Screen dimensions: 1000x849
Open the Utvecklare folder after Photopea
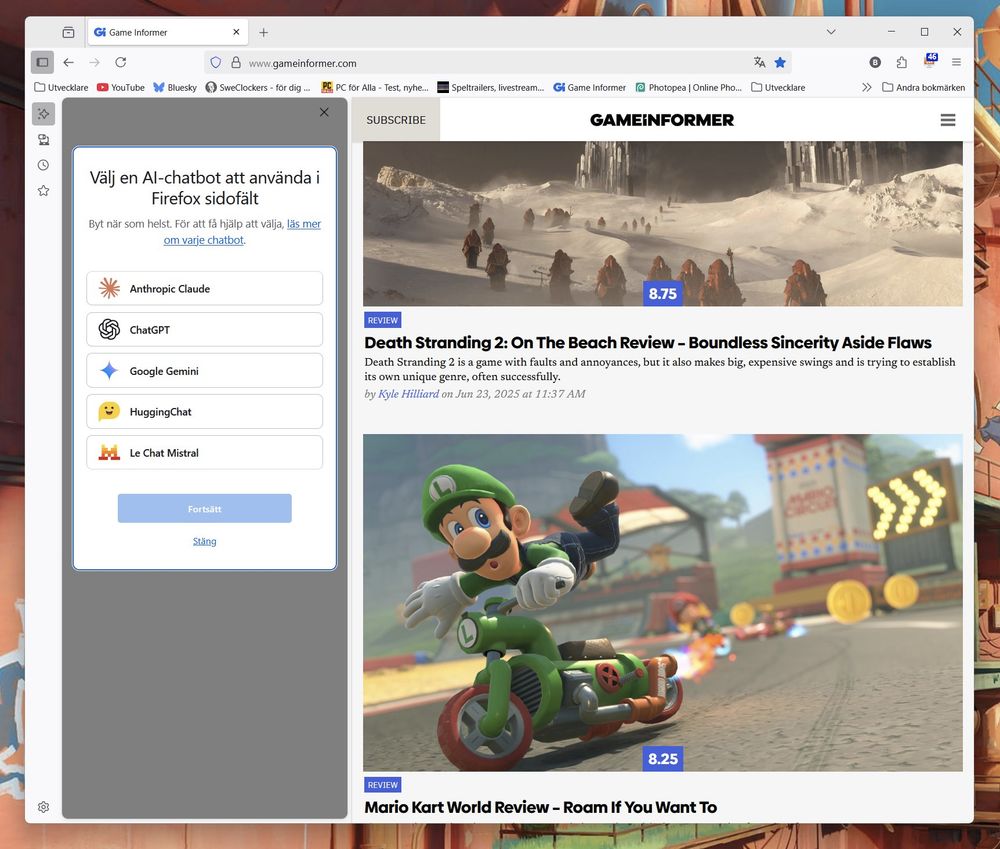pos(778,87)
